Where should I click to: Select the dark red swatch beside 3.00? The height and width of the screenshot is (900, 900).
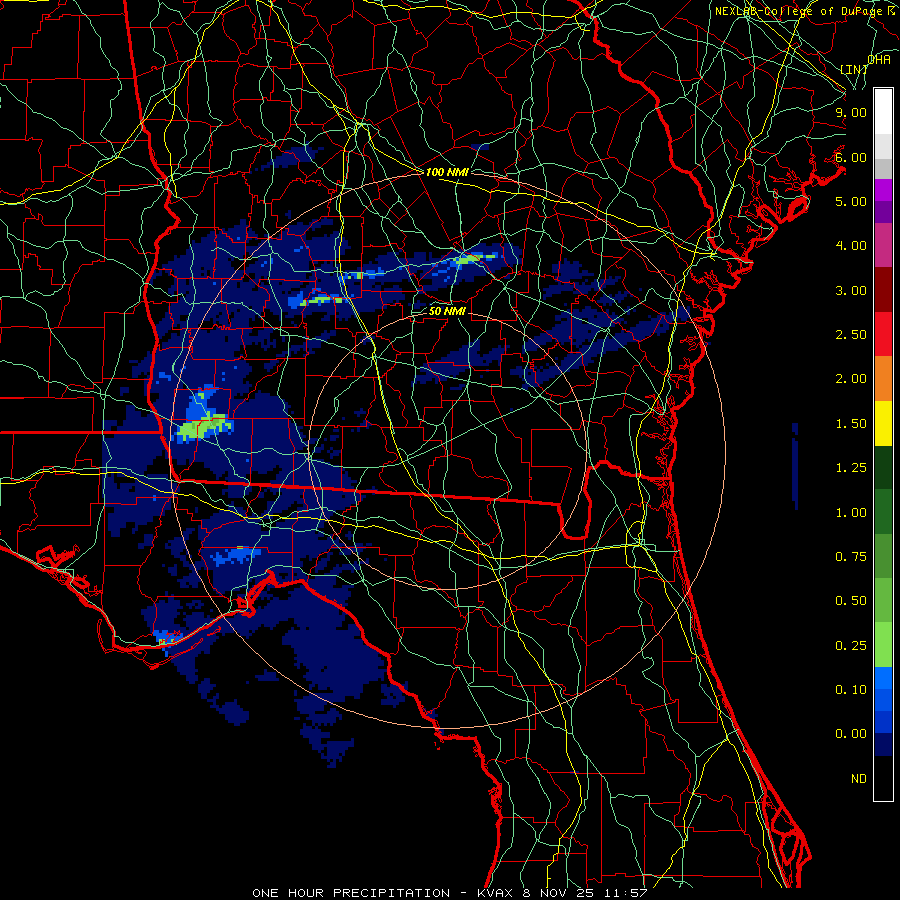pos(883,290)
